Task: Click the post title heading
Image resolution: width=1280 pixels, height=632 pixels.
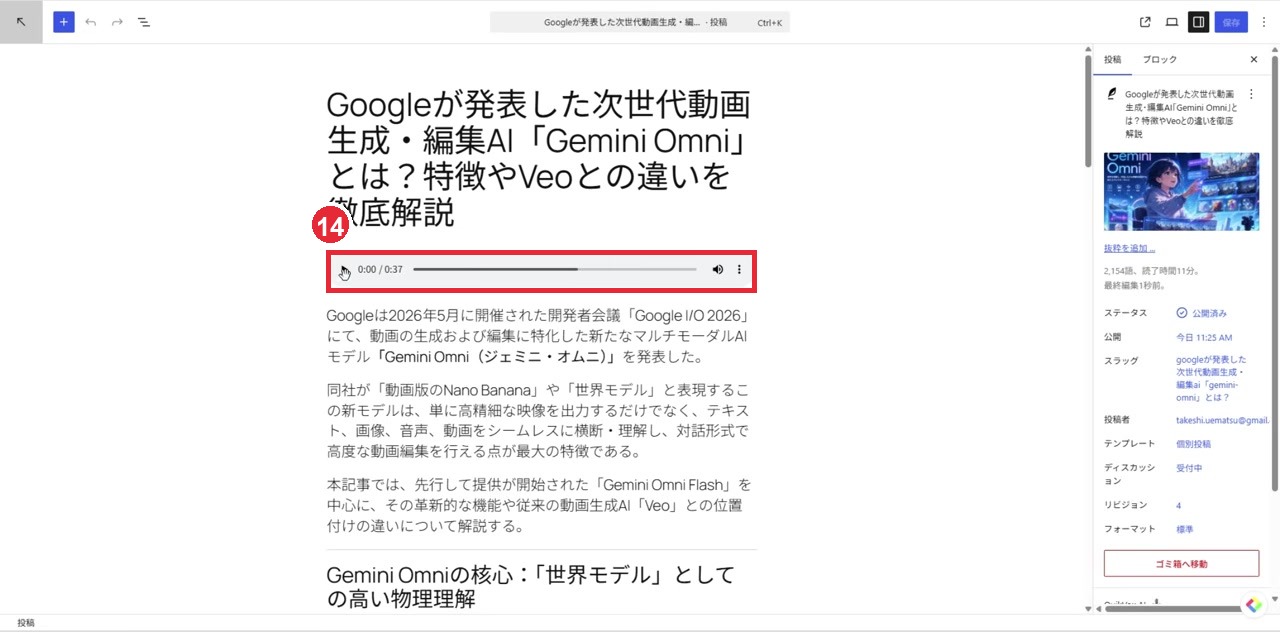Action: tap(539, 158)
